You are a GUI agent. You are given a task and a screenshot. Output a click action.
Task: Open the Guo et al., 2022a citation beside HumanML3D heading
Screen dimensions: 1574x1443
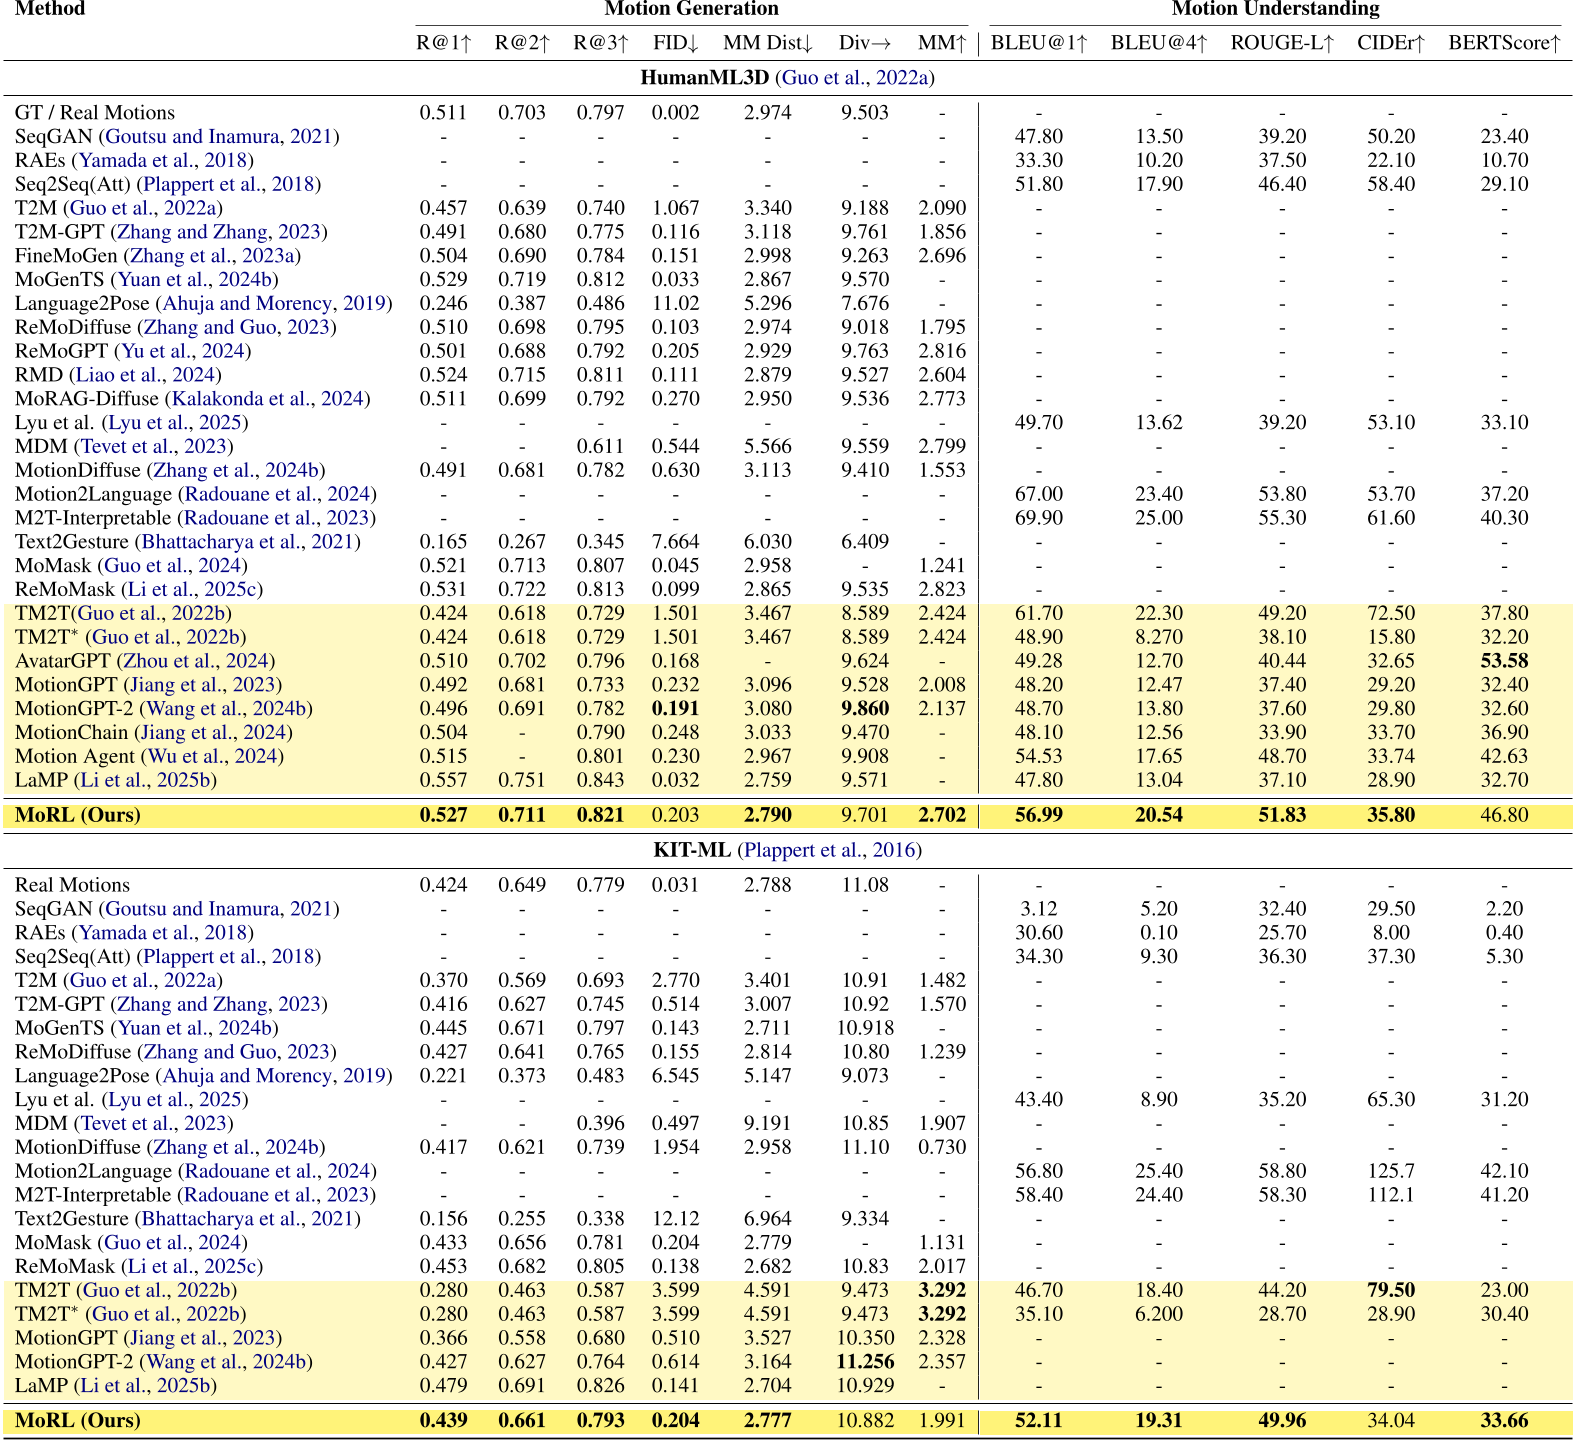coord(855,78)
